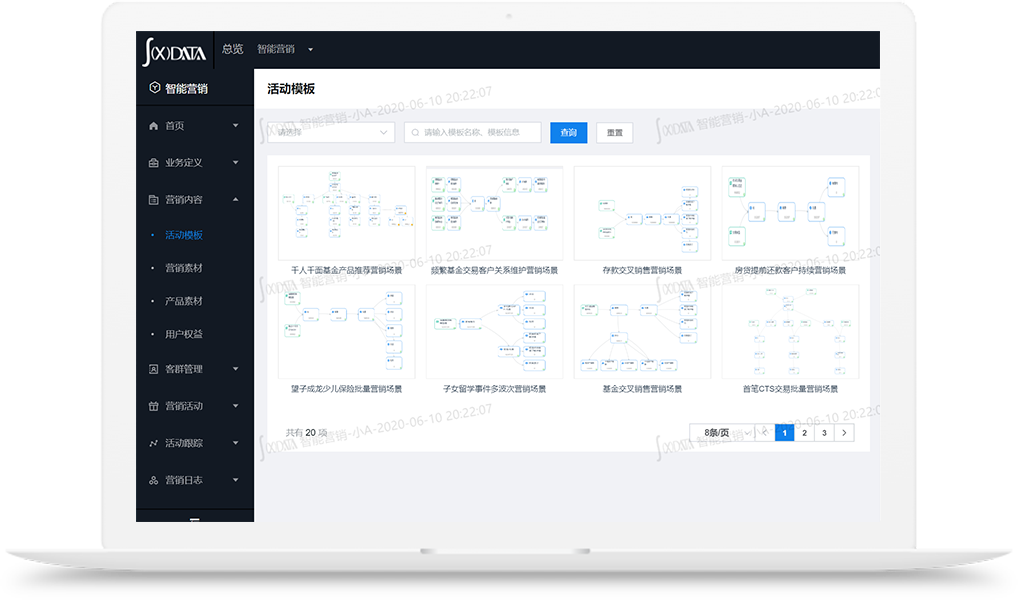Screen dimensions: 1018x600
Task: Click the 活动跟踪 tracking icon
Action: 153,443
